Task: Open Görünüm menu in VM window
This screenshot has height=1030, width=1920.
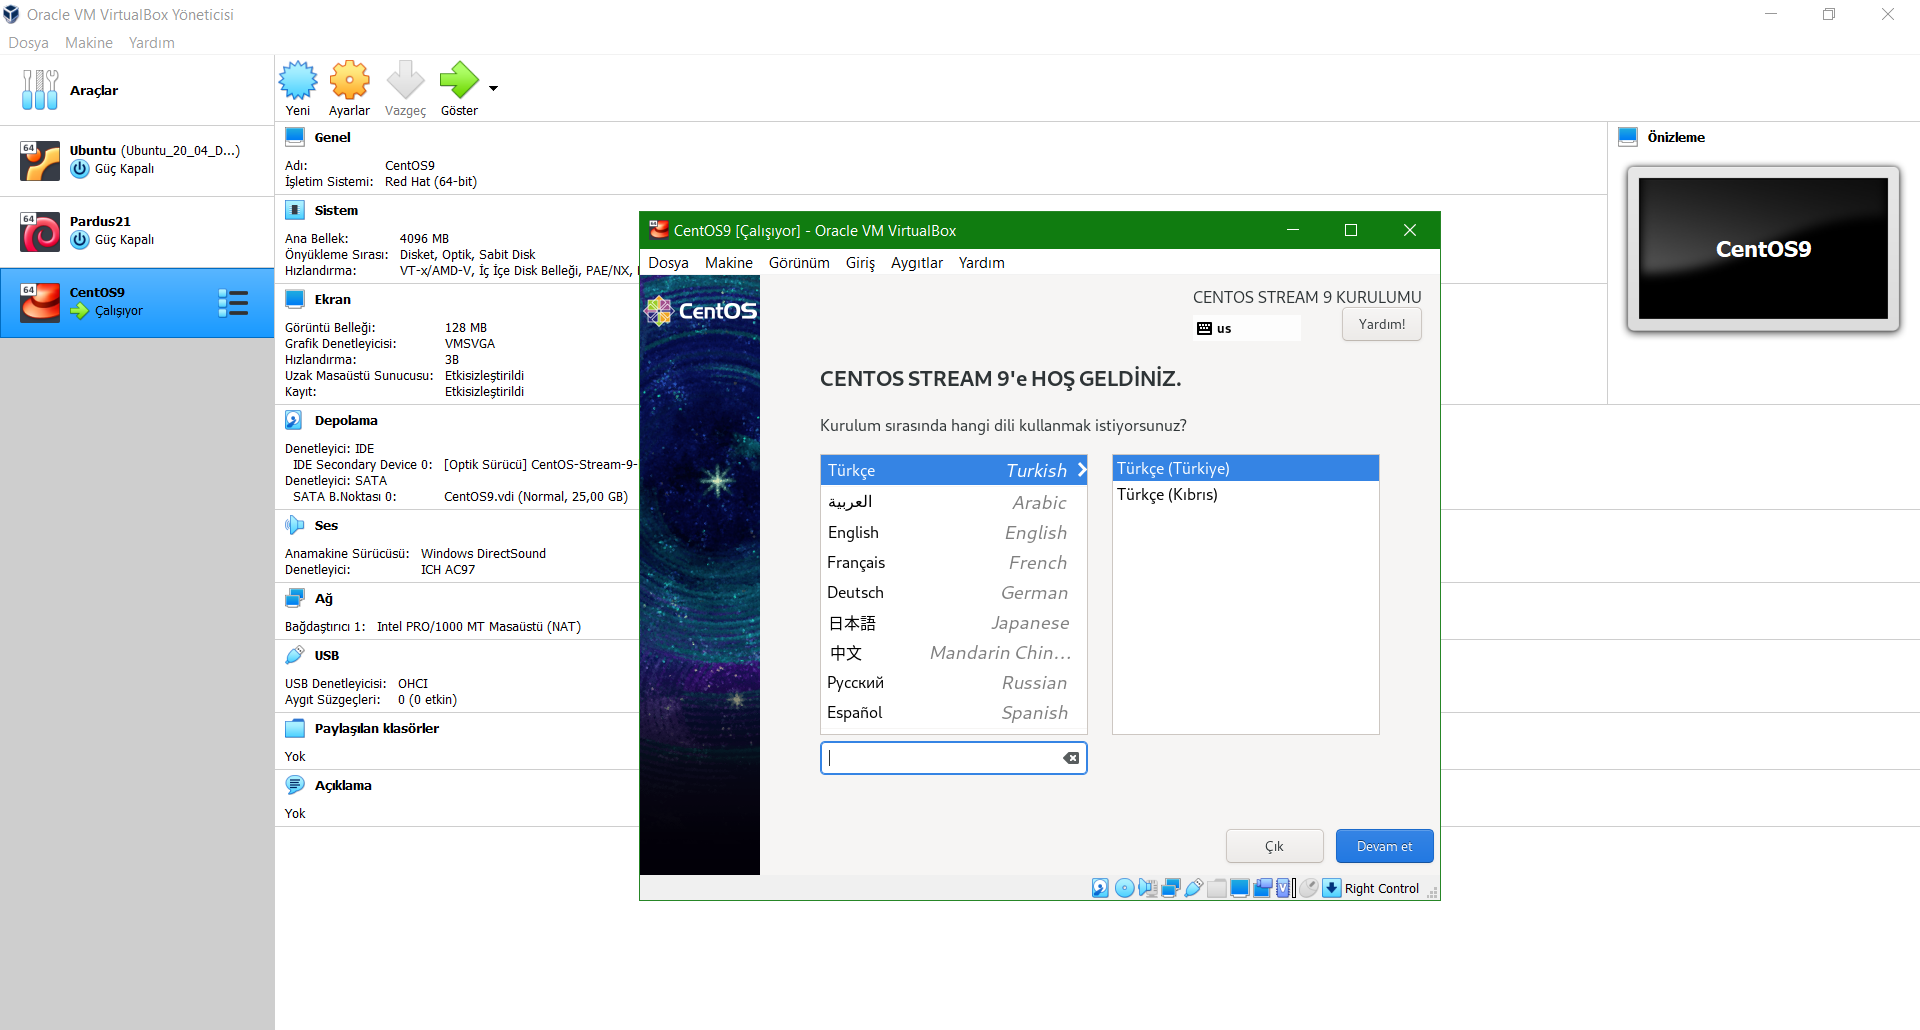Action: tap(799, 262)
